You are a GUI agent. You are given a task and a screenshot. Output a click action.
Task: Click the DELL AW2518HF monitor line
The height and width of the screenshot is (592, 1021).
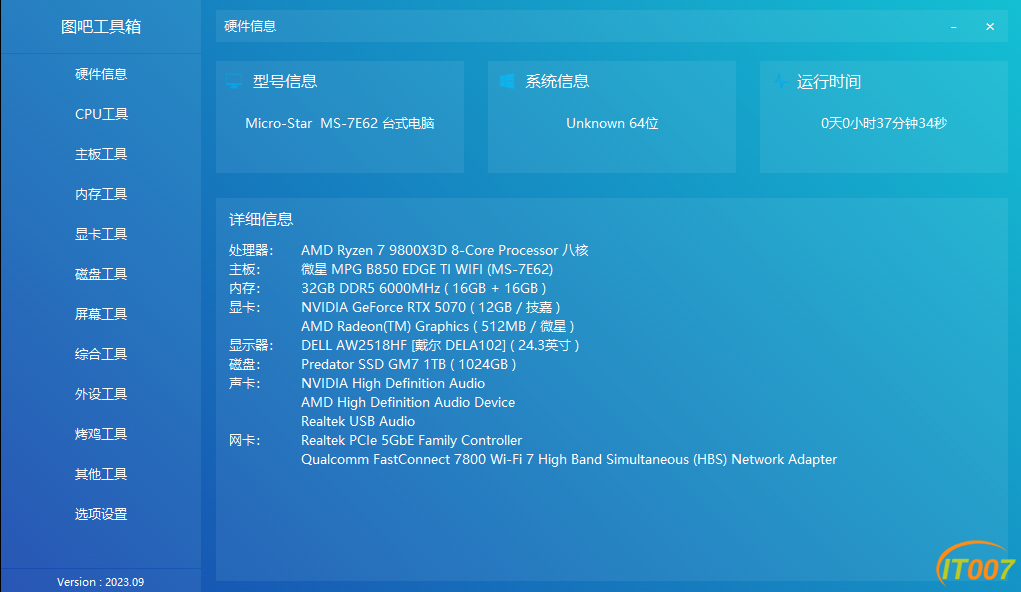[440, 345]
